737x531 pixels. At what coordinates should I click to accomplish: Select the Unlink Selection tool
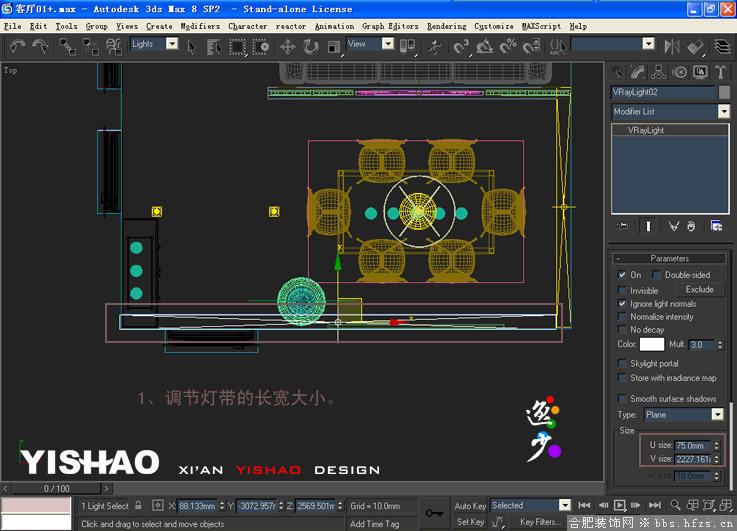coord(90,47)
